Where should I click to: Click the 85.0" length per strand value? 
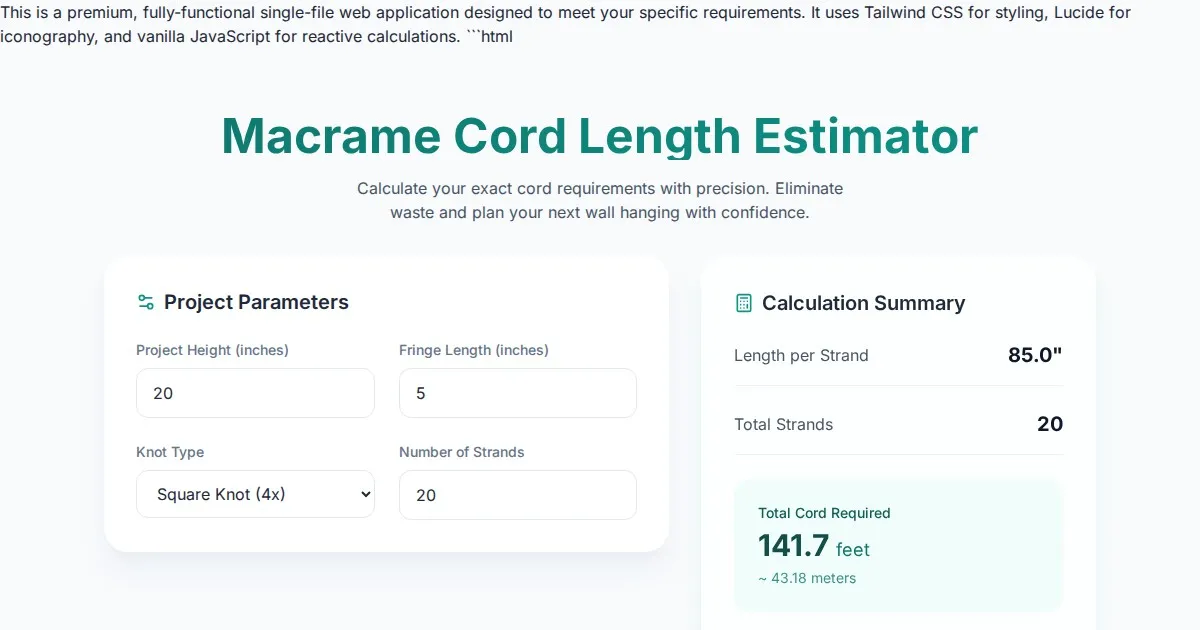1035,355
